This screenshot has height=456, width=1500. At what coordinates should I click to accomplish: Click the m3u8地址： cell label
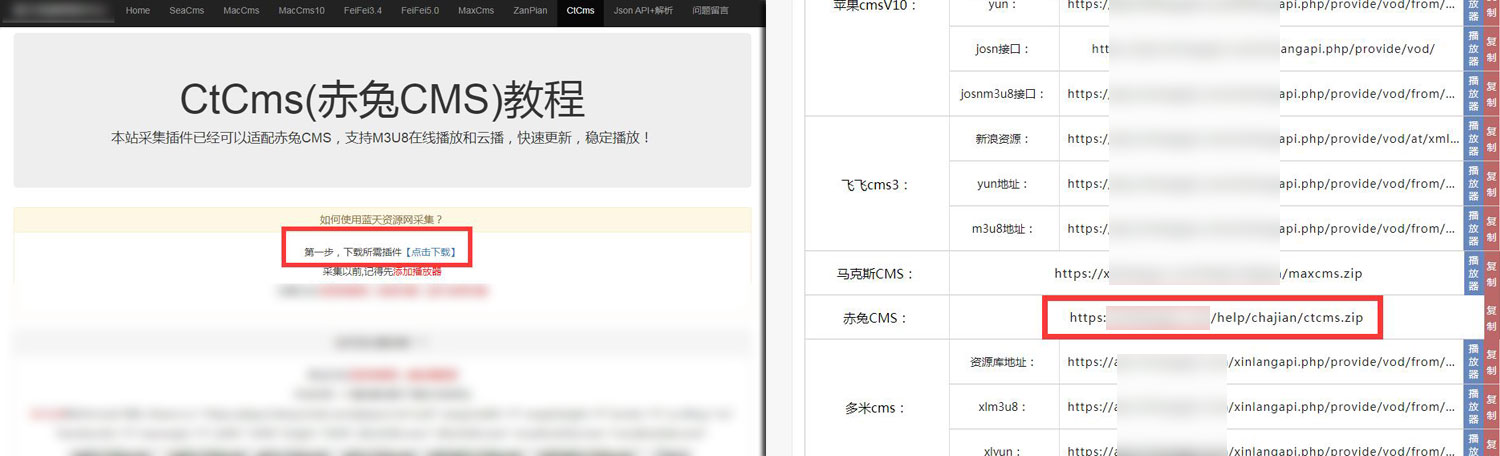coord(1003,229)
